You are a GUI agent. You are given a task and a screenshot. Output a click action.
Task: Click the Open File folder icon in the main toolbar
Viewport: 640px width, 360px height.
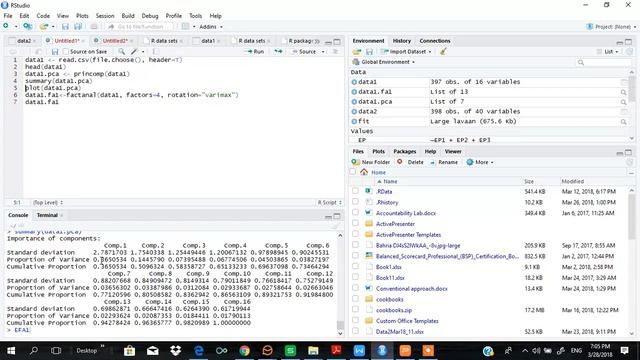(x=43, y=27)
